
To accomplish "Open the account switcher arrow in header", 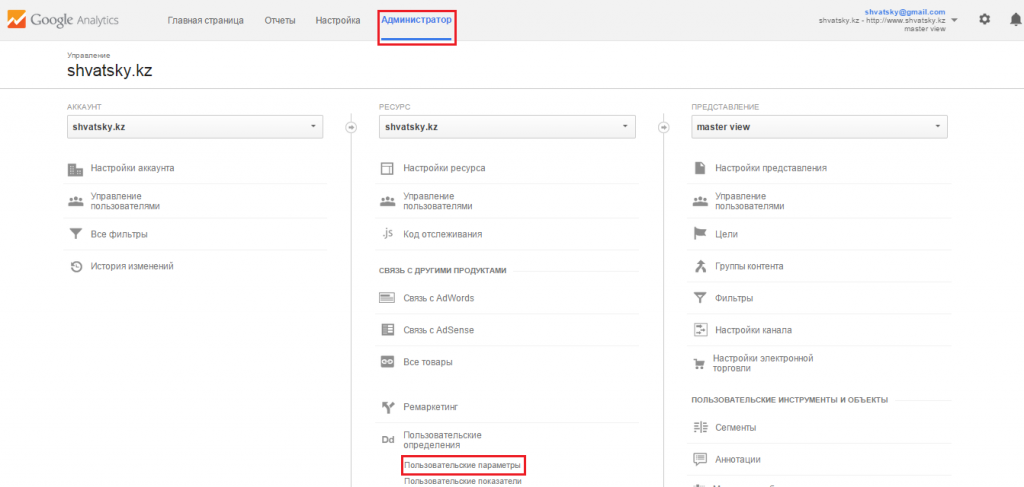I will pyautogui.click(x=954, y=20).
